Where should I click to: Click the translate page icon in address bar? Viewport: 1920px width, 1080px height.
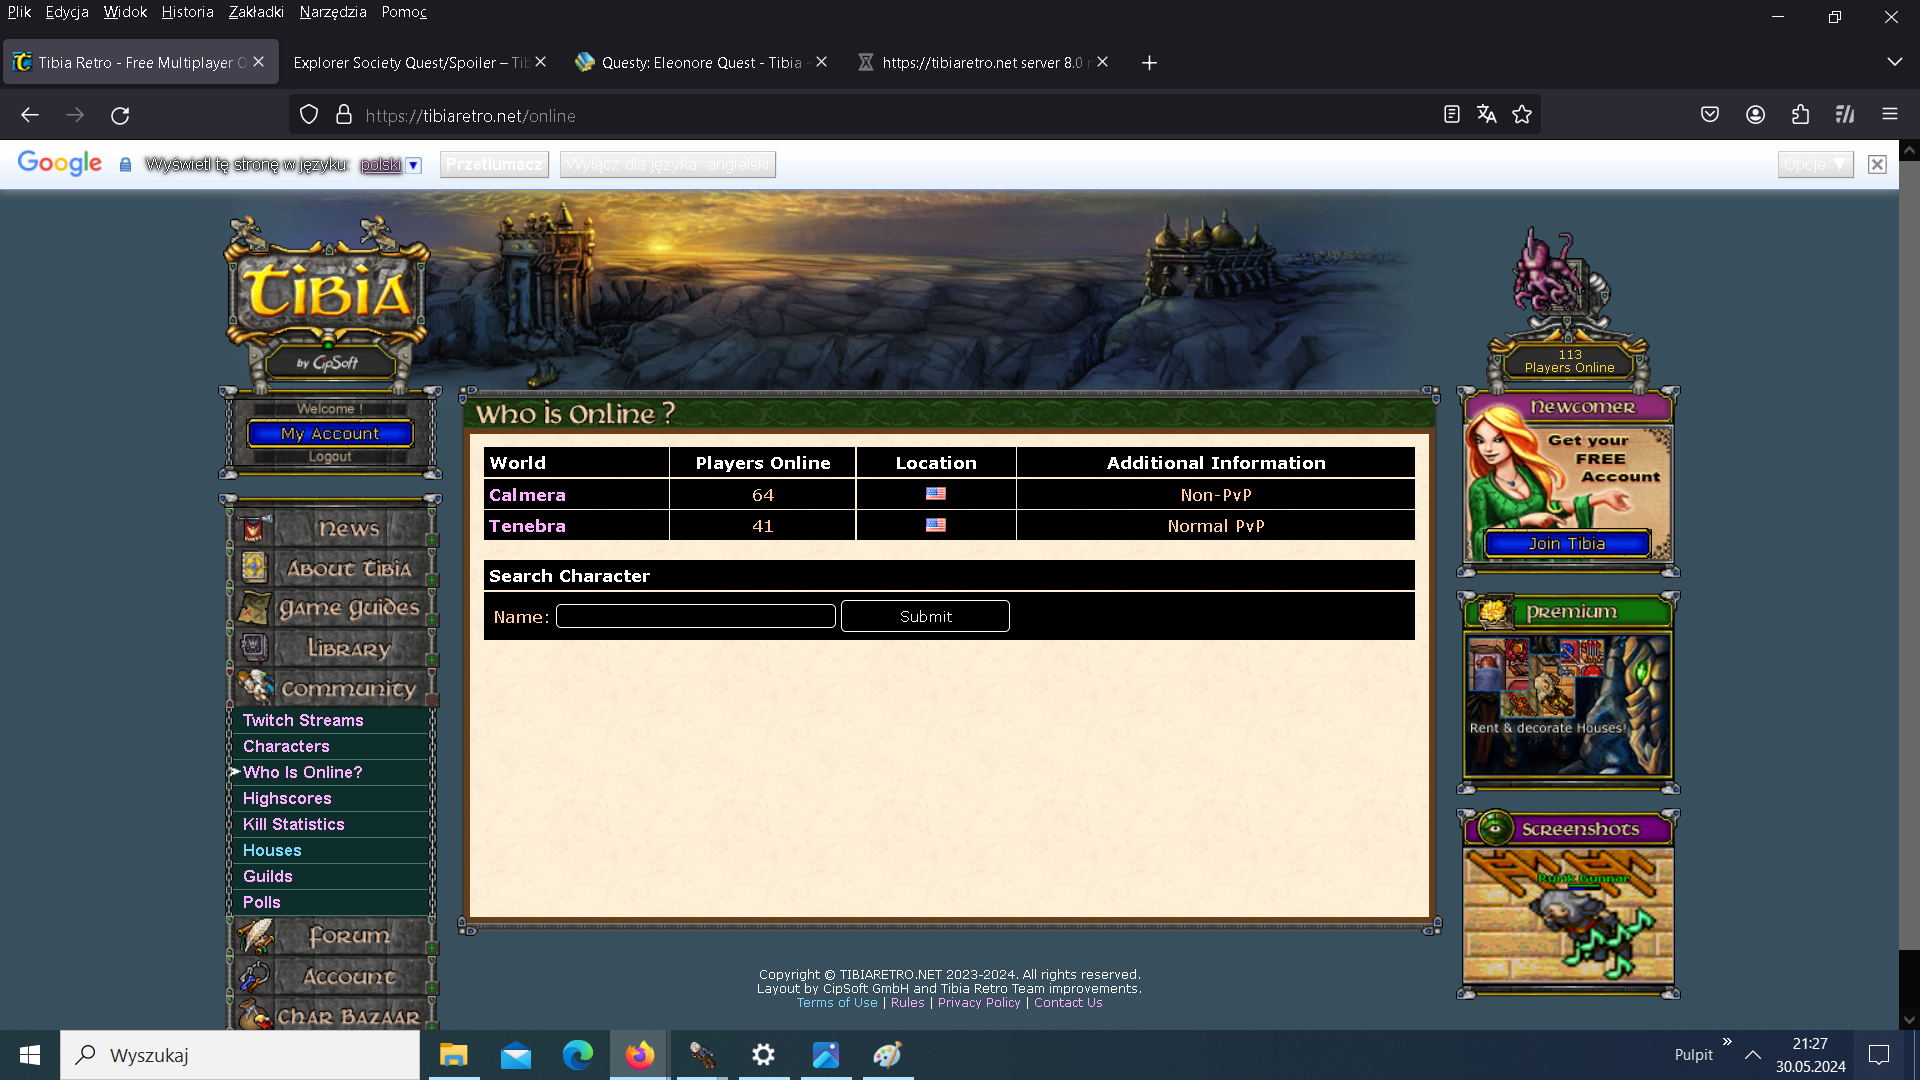(x=1487, y=115)
